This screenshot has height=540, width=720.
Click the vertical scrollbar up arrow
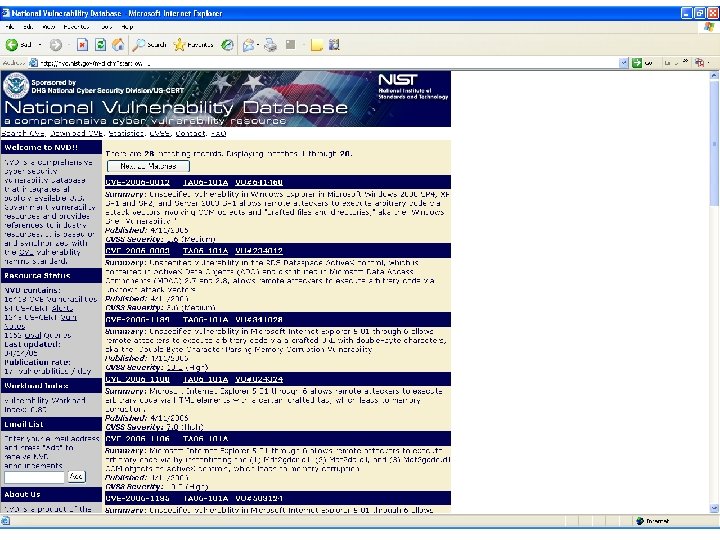pos(714,75)
